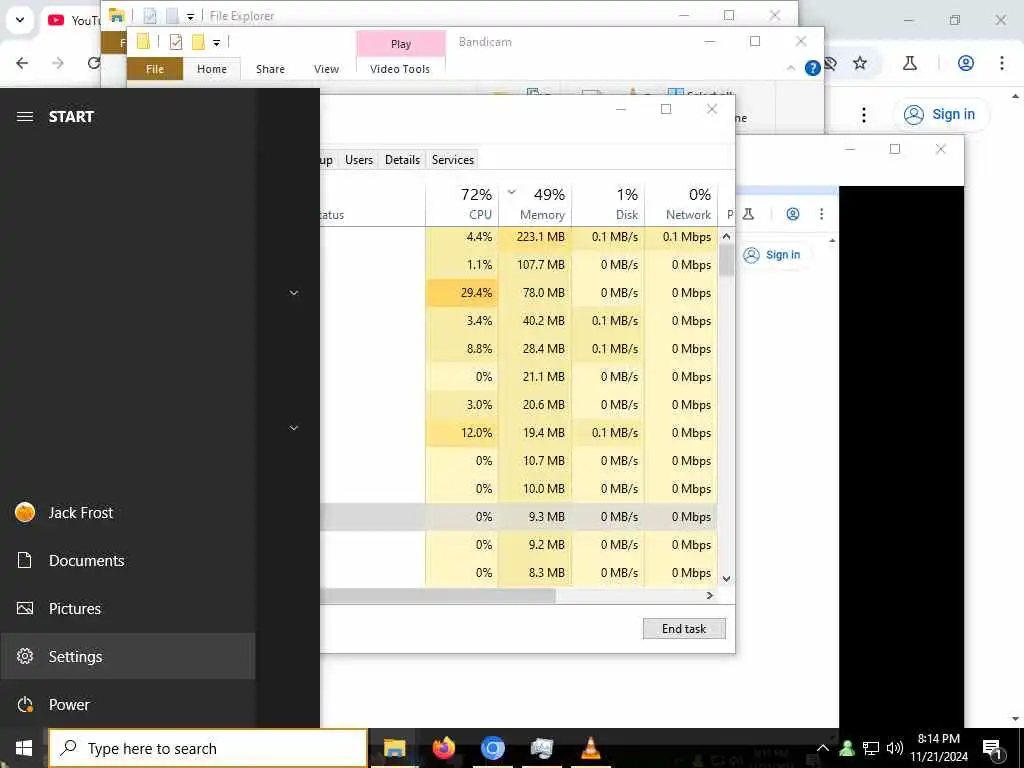
Task: Open Task Manager taskbar icon
Action: point(541,748)
